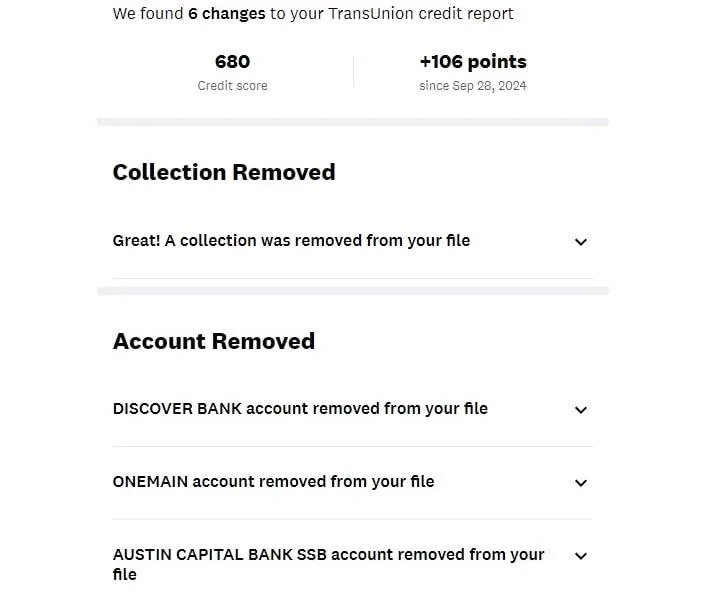Select the Account Removed section heading
This screenshot has height=603, width=706.
coord(214,341)
